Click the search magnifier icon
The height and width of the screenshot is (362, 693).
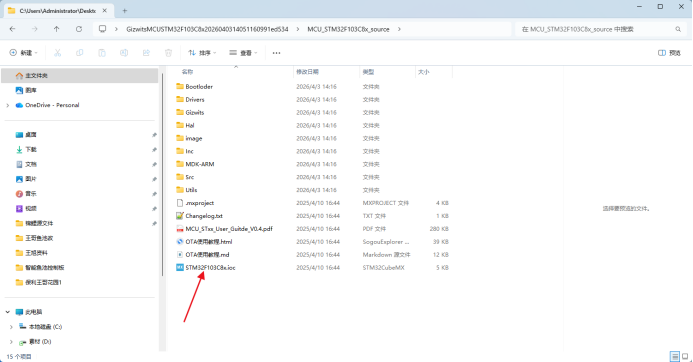point(678,29)
